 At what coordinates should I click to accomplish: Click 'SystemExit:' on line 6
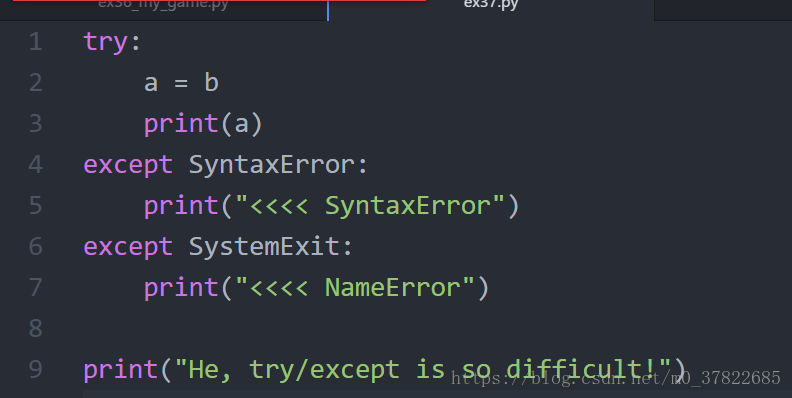pos(271,247)
